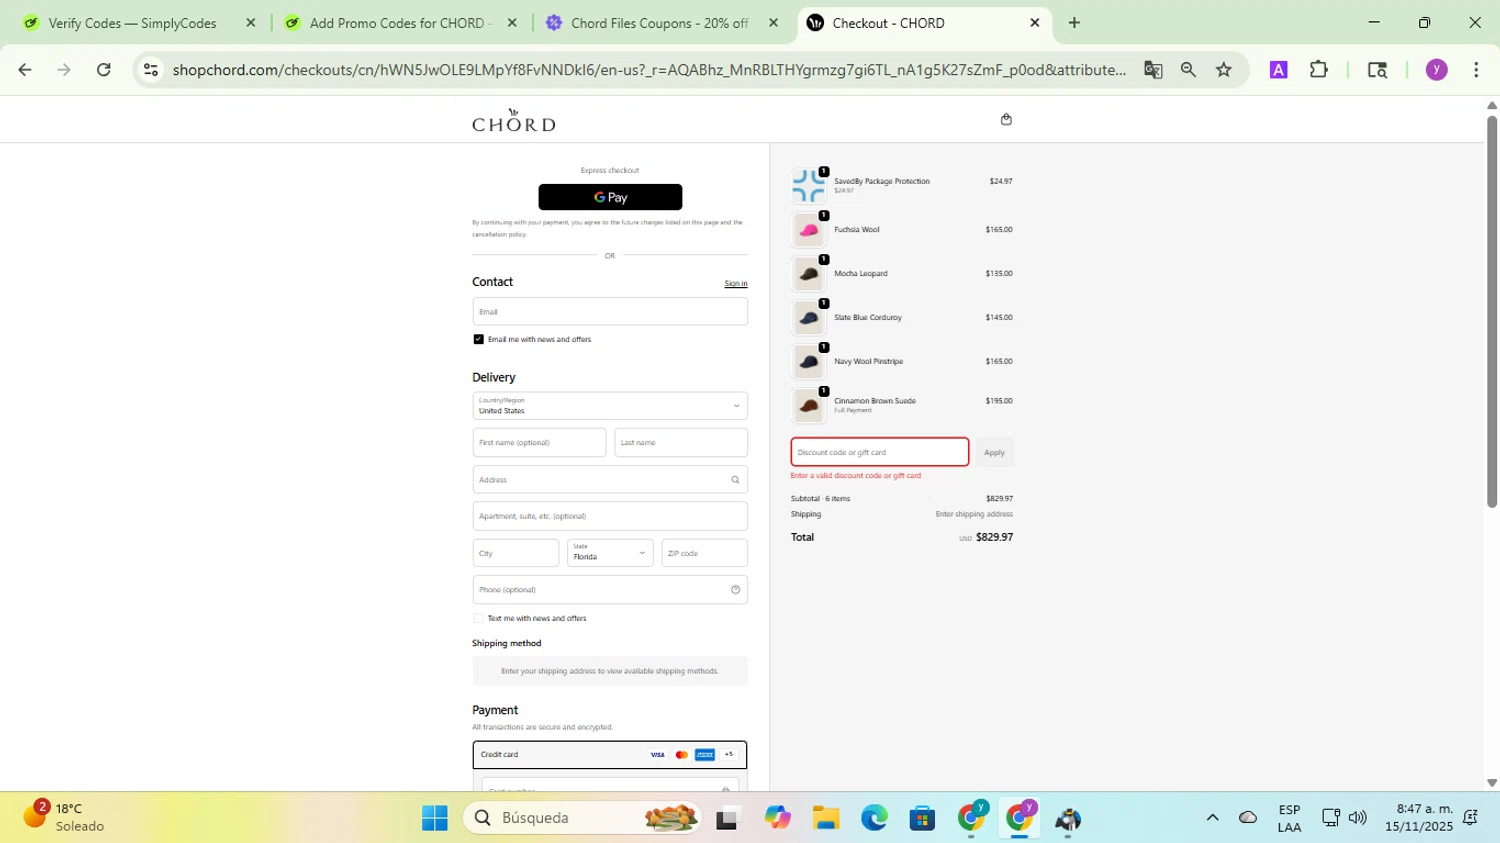Image resolution: width=1500 pixels, height=843 pixels.
Task: Toggle Email me with news and offers
Action: 478,339
